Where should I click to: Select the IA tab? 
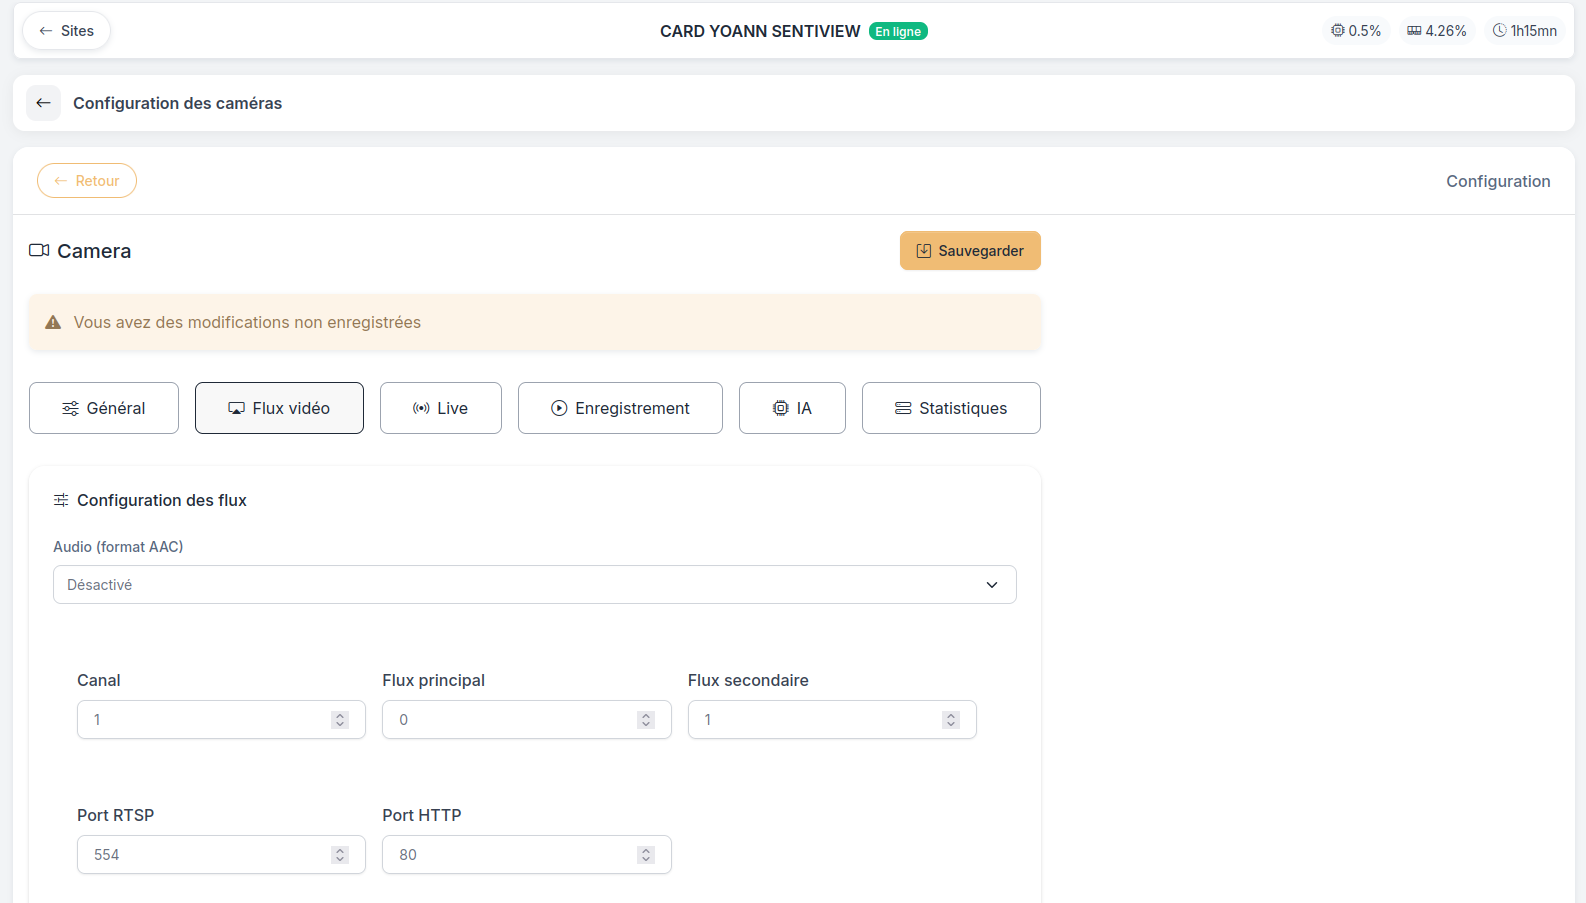click(792, 408)
